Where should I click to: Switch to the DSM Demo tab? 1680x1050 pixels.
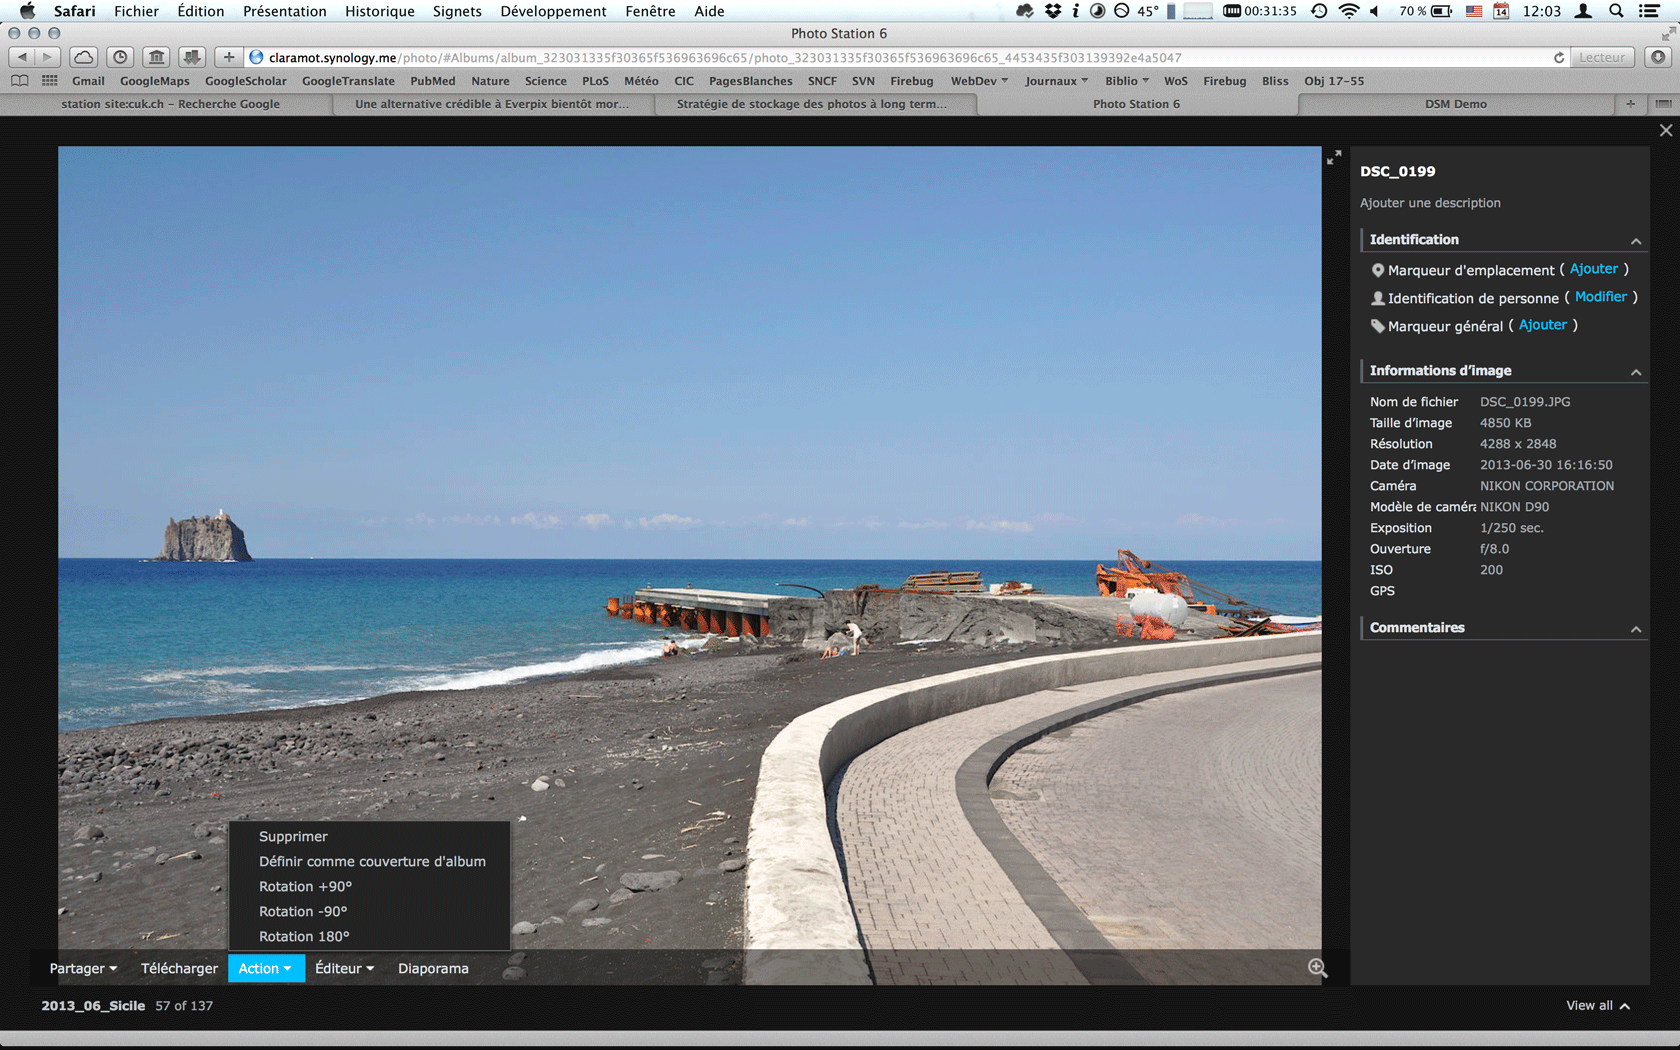point(1455,104)
